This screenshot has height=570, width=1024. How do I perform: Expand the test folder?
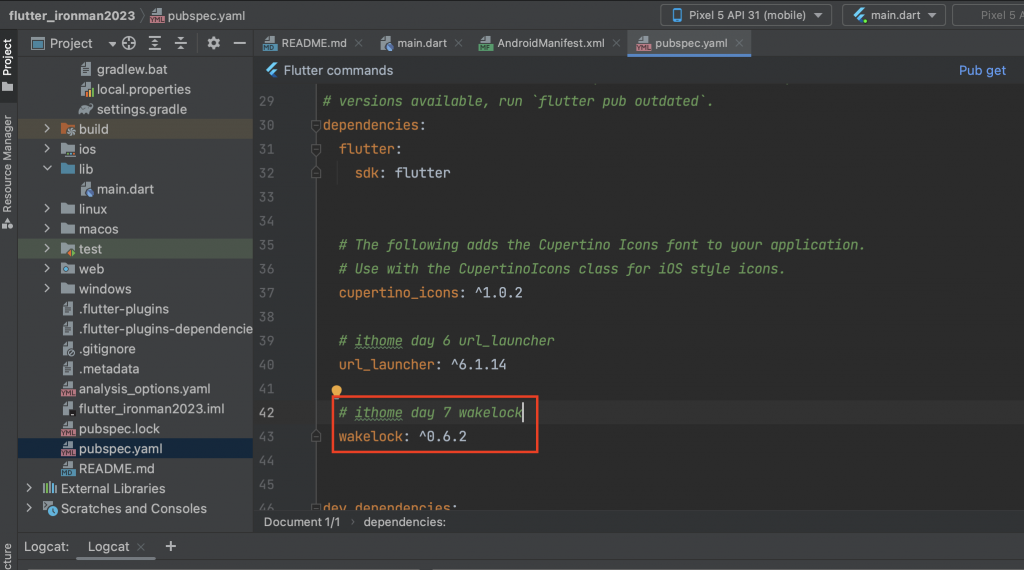point(47,249)
